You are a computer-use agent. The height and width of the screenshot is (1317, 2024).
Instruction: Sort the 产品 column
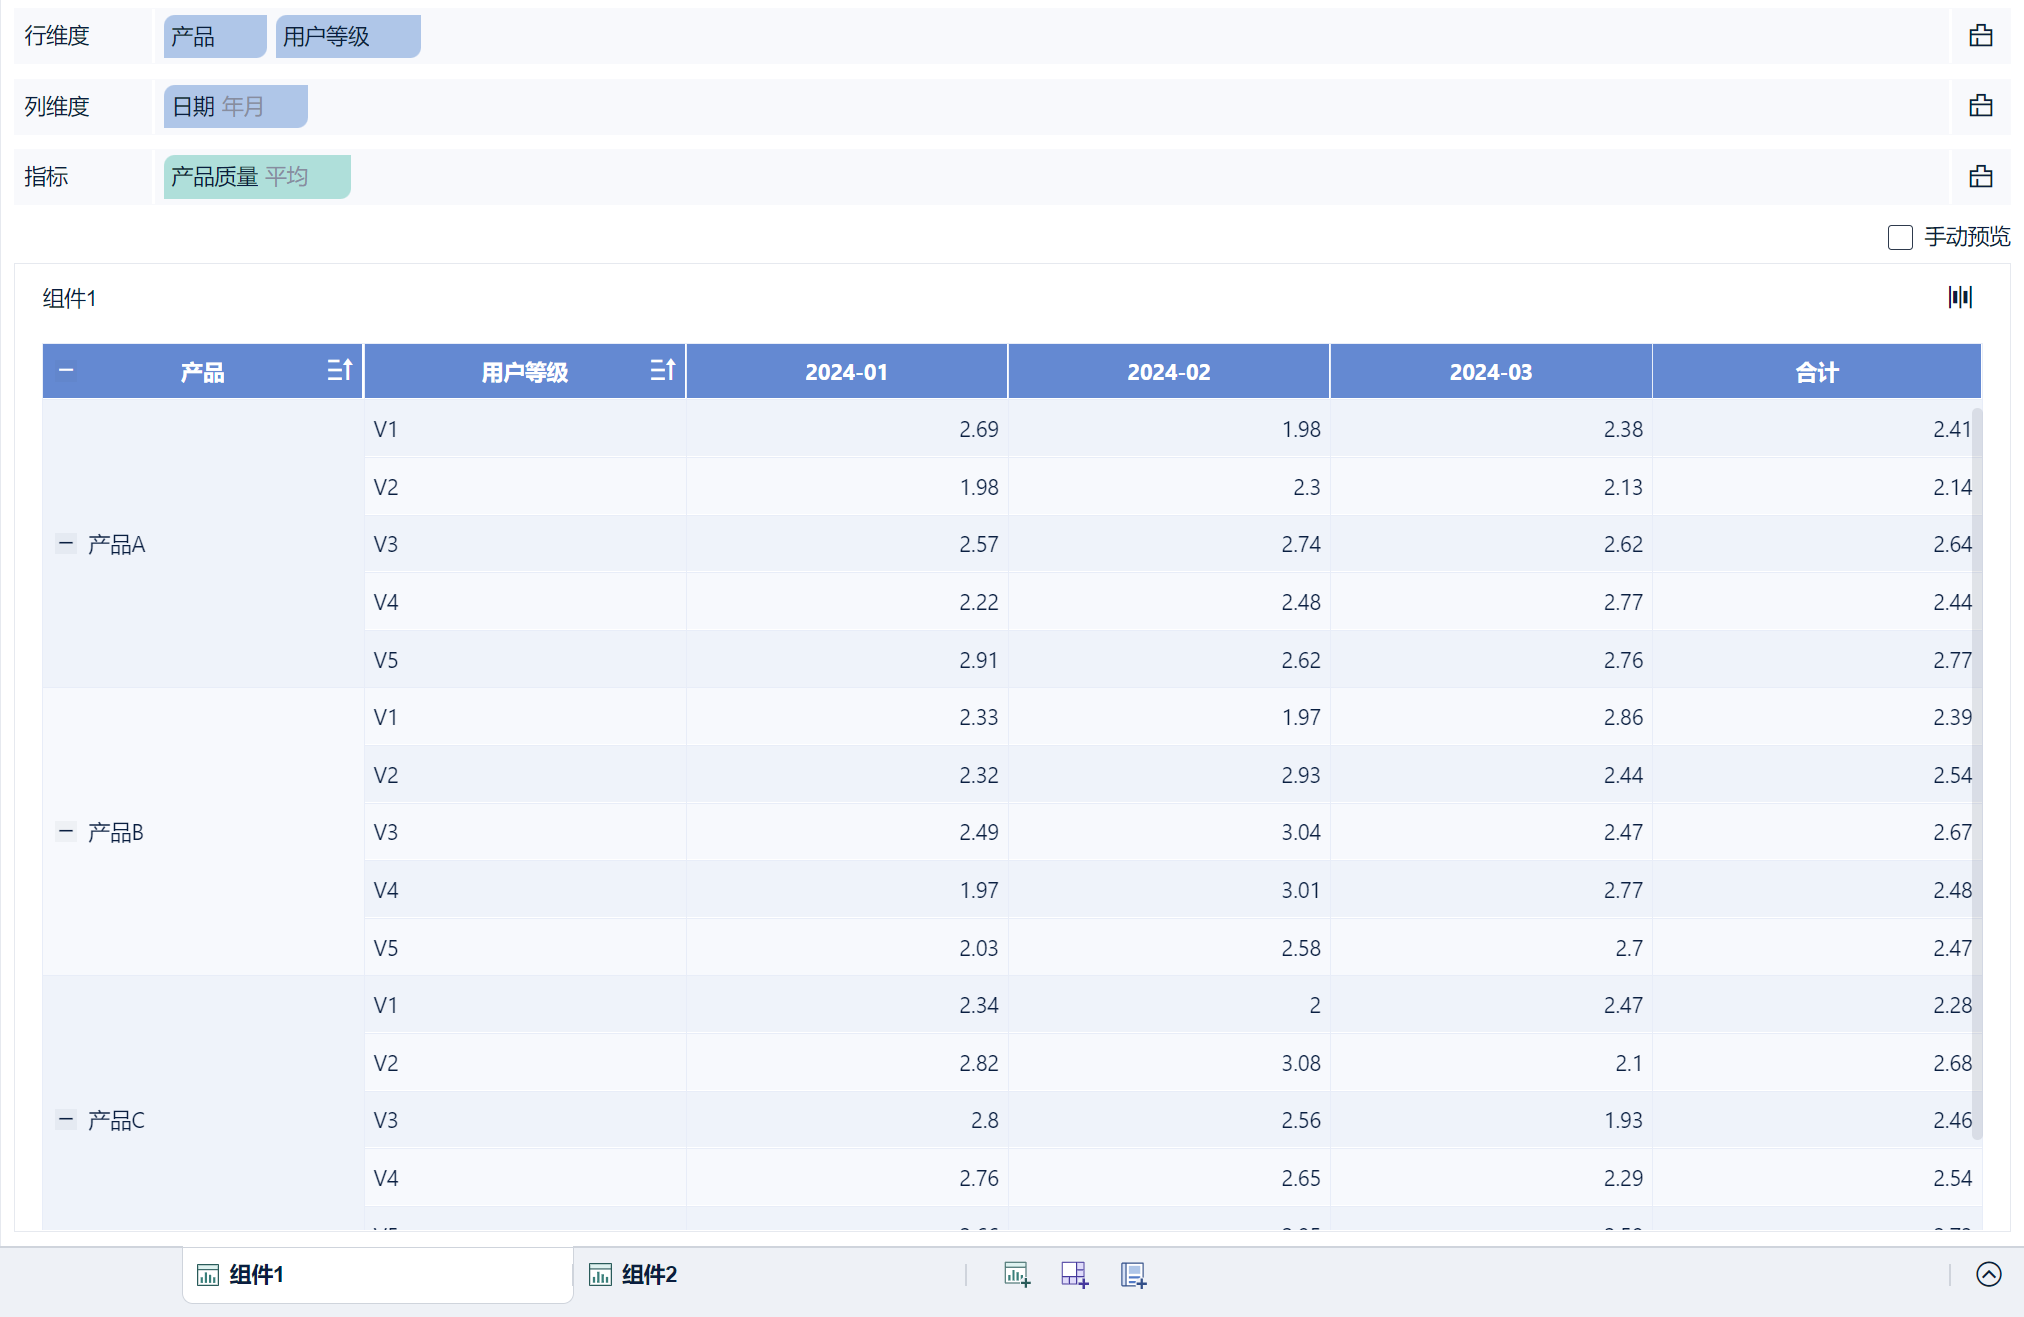coord(339,371)
